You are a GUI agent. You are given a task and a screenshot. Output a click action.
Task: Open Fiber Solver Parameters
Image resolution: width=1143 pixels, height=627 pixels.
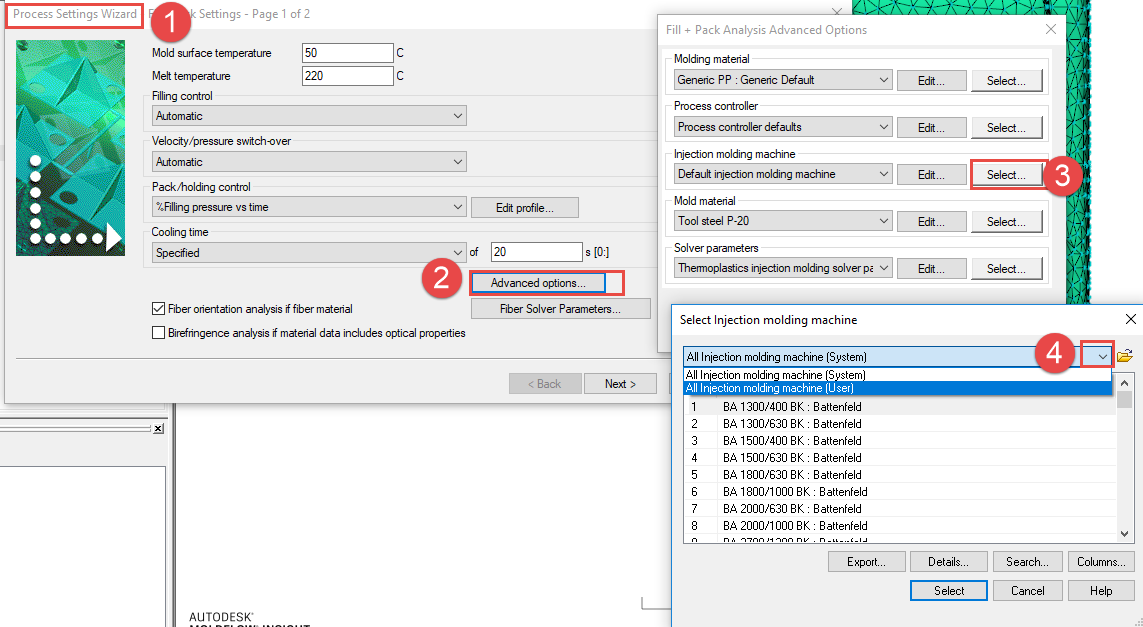560,308
